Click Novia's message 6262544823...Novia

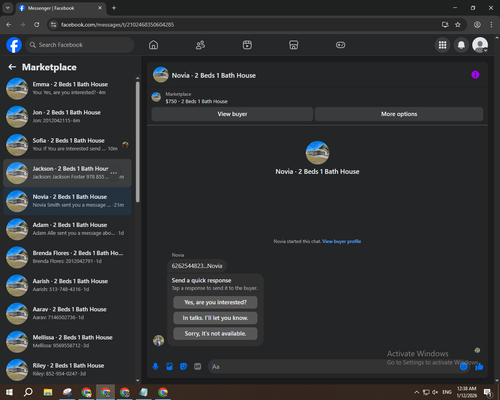pyautogui.click(x=197, y=266)
